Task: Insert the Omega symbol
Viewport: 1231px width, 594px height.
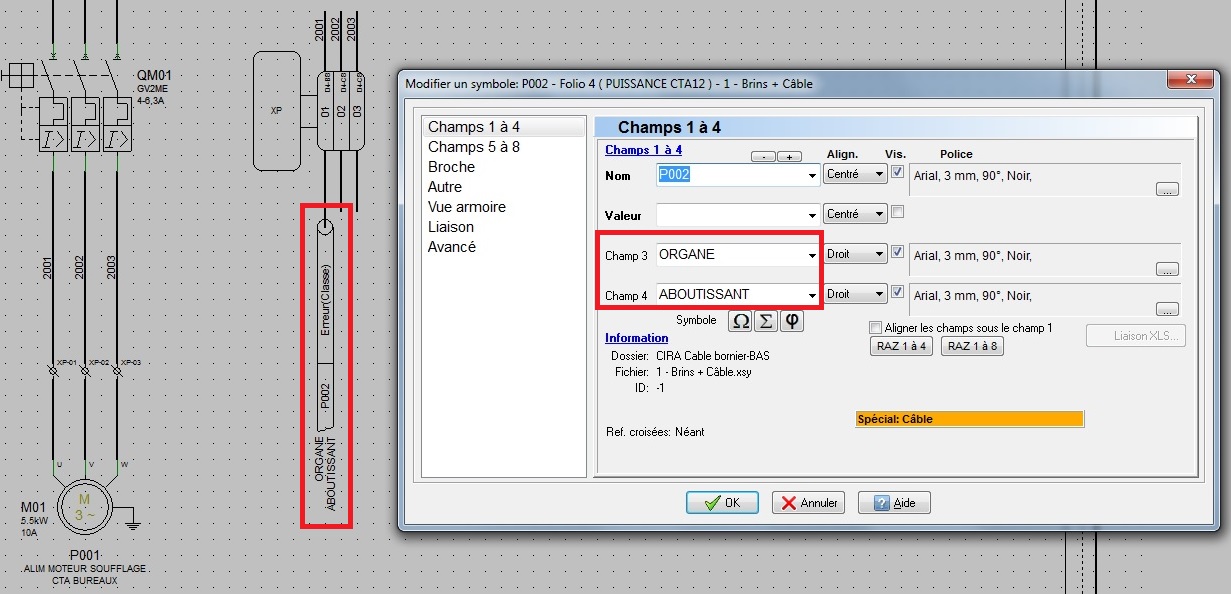Action: point(740,321)
